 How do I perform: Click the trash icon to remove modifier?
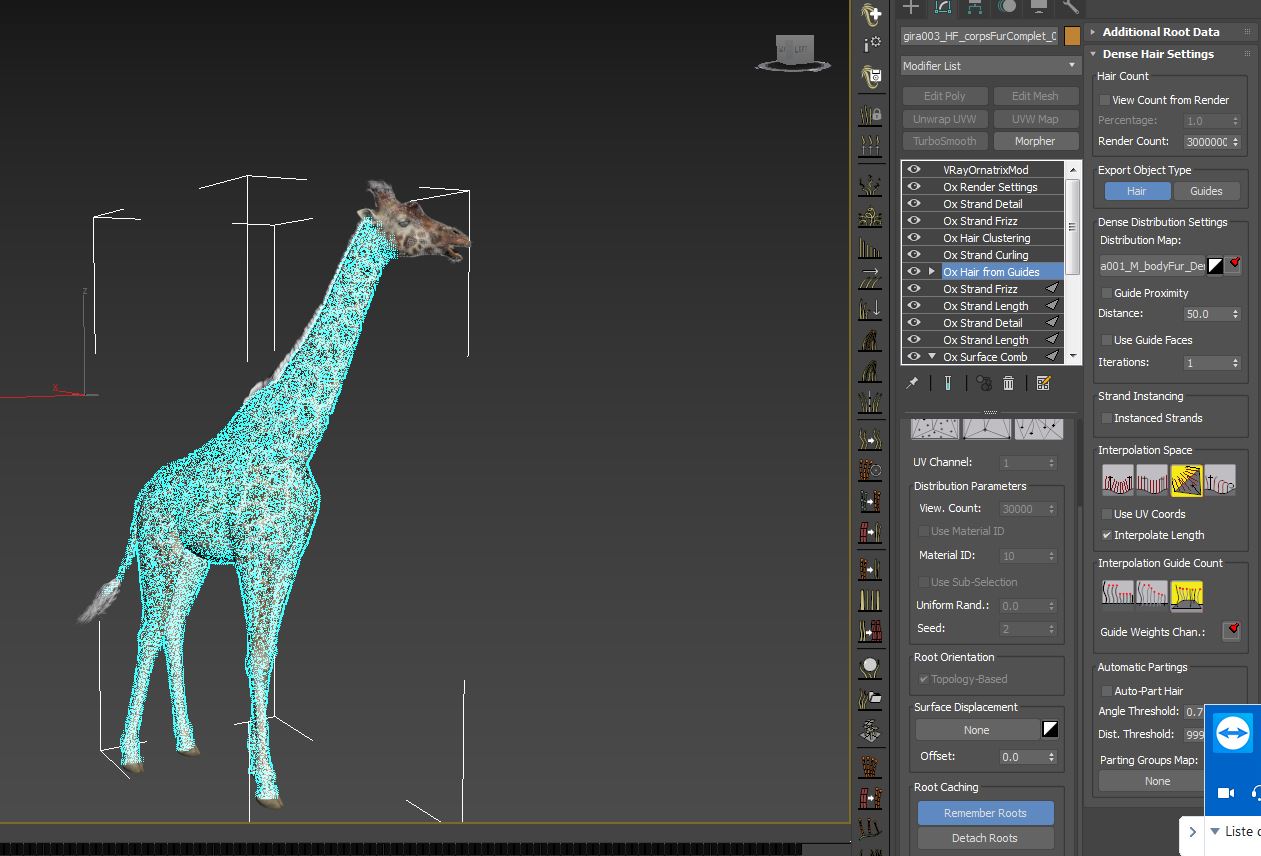tap(1009, 383)
